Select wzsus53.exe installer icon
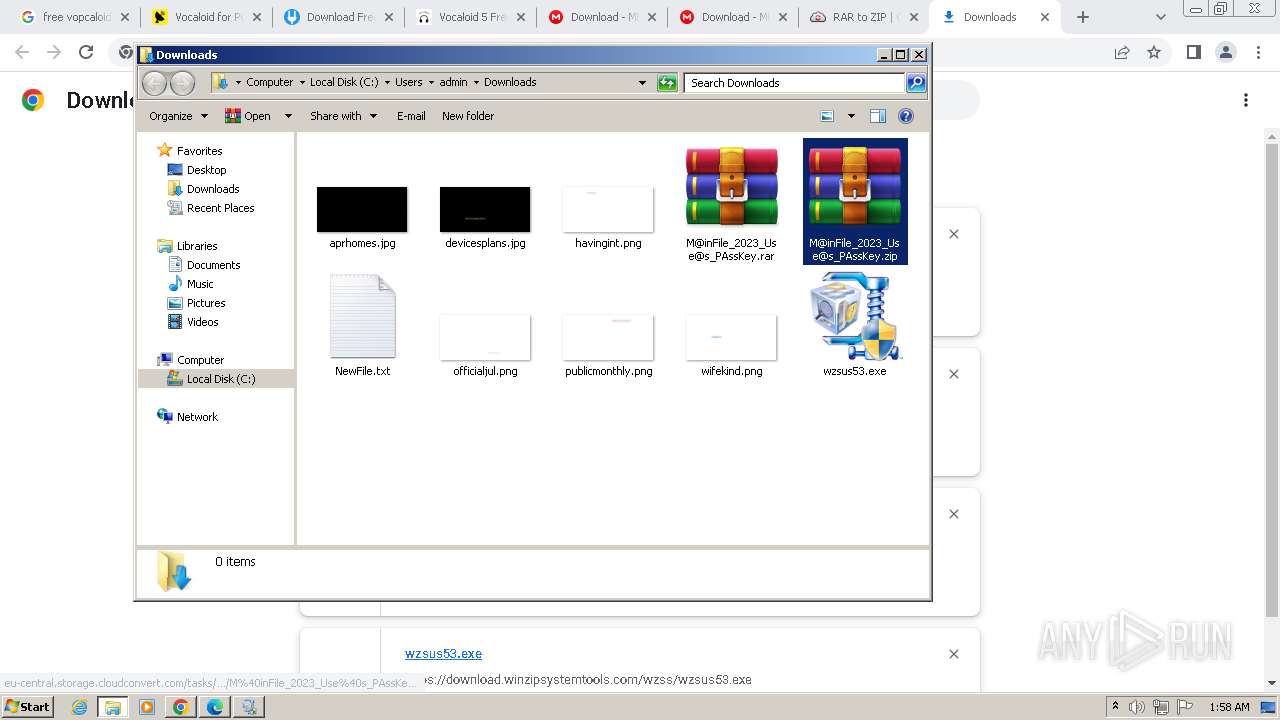1280x720 pixels. pos(855,317)
